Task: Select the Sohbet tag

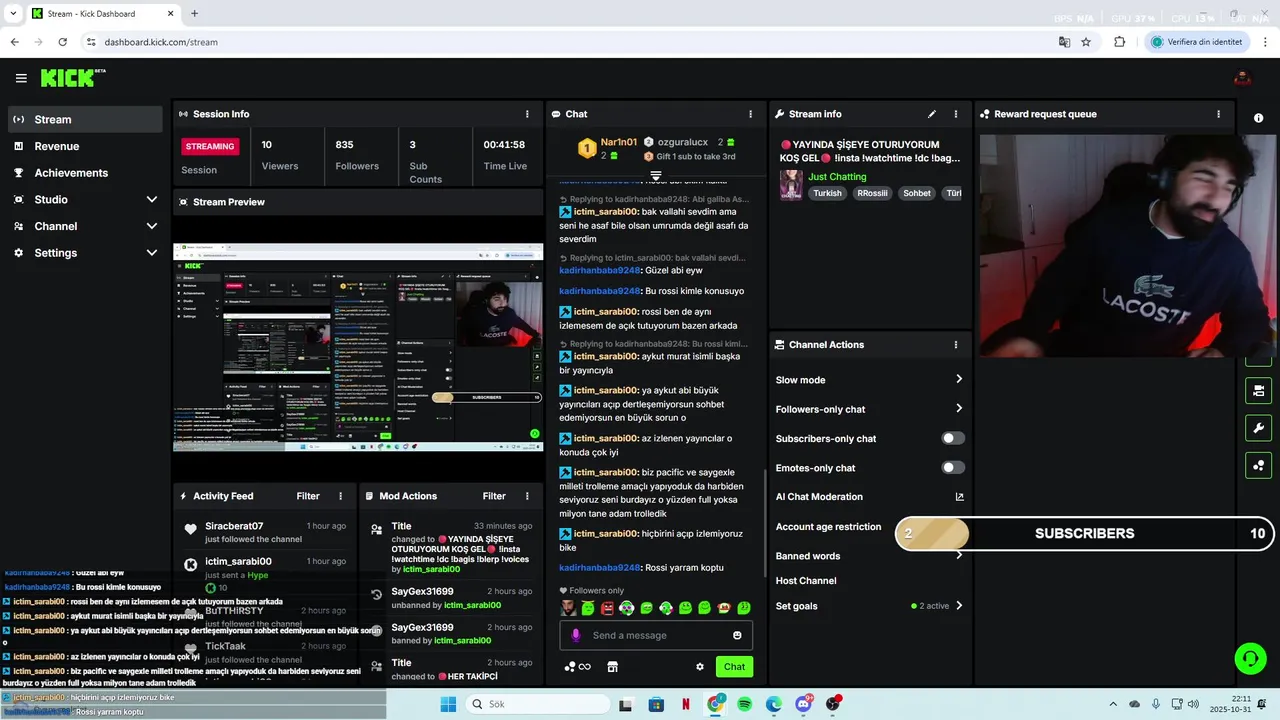Action: [x=917, y=193]
